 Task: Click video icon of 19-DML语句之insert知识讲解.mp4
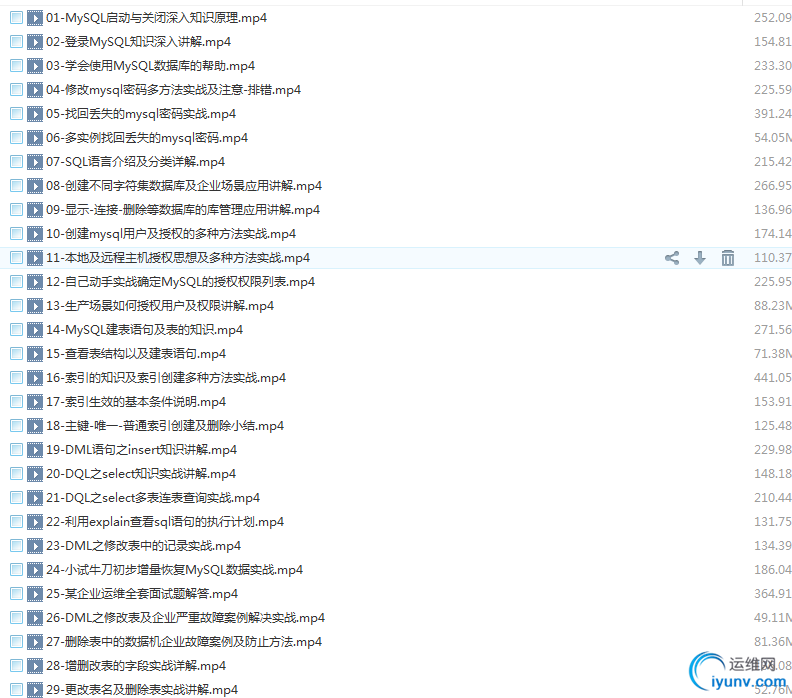click(35, 450)
